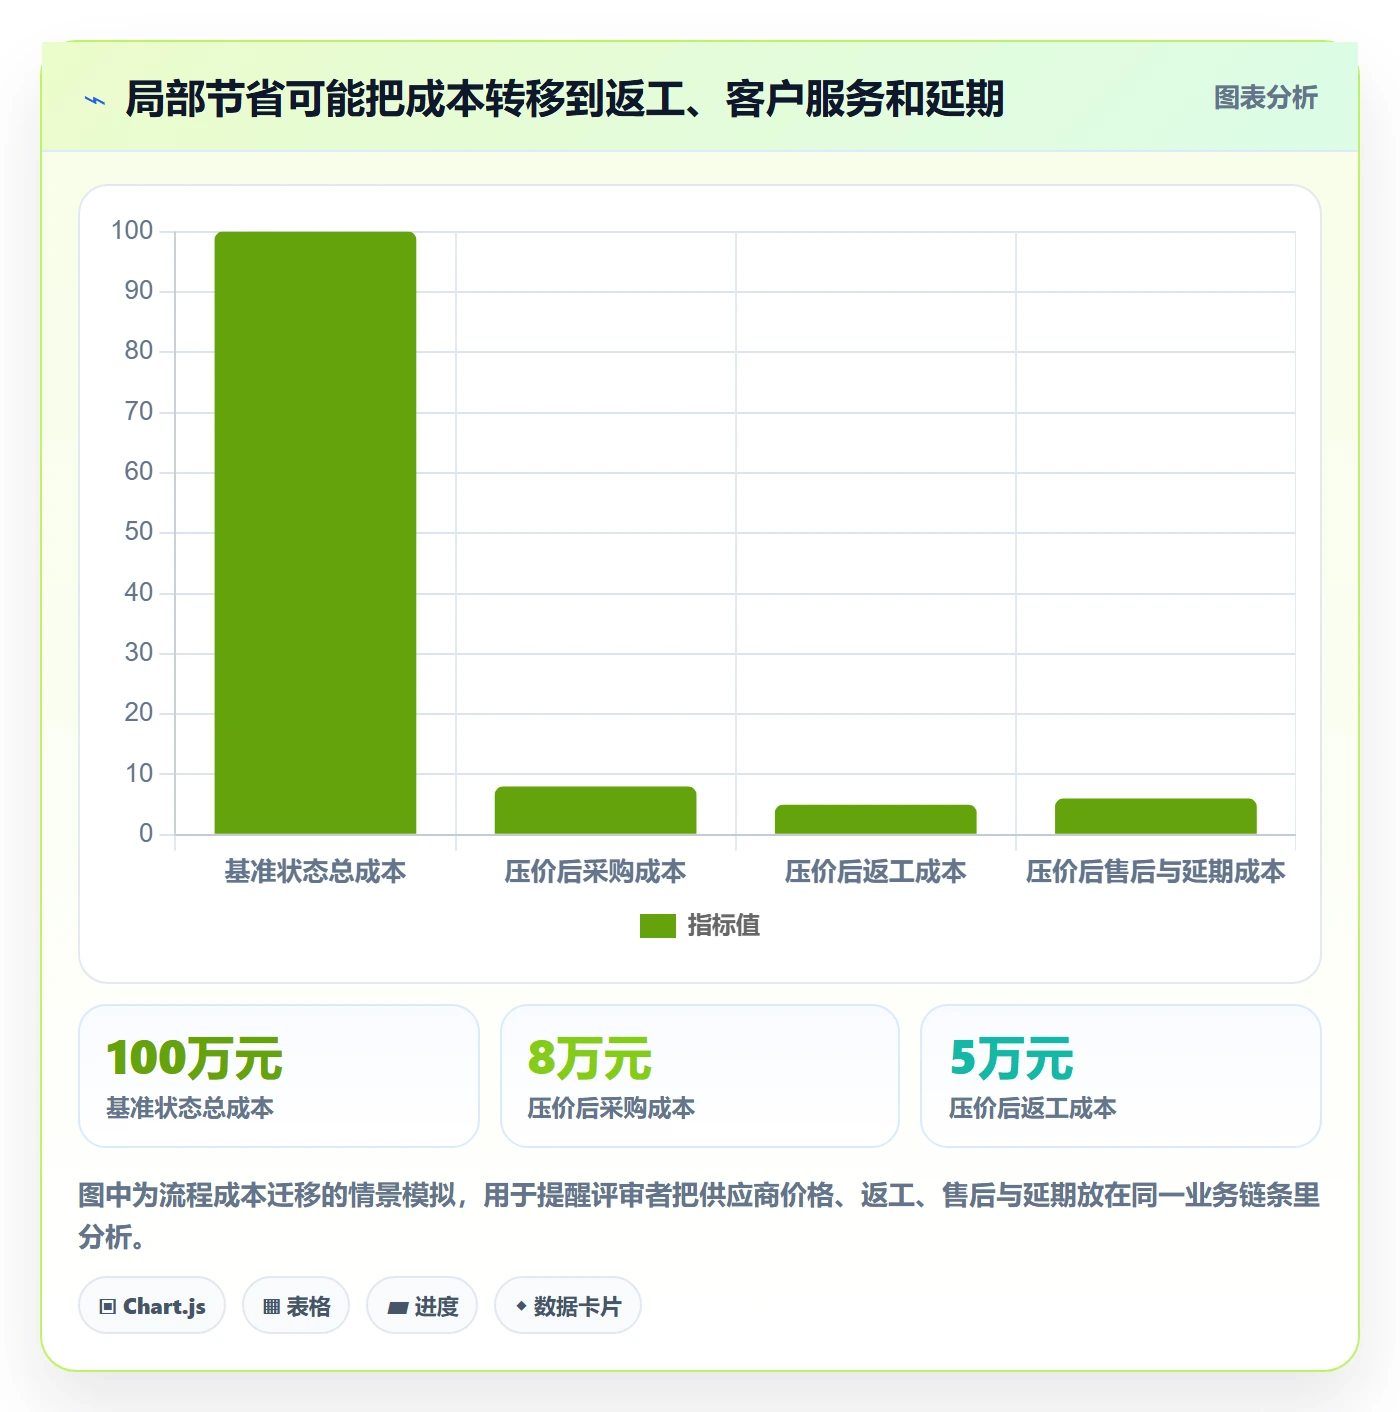The width and height of the screenshot is (1400, 1412).
Task: Click the 图表分析 label in header
Action: pos(1265,98)
